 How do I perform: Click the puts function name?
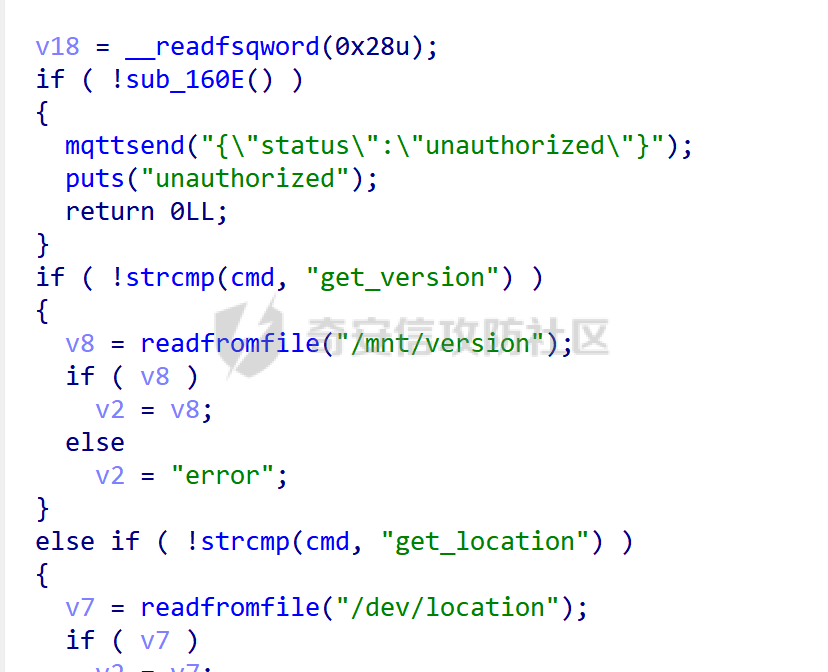95,179
